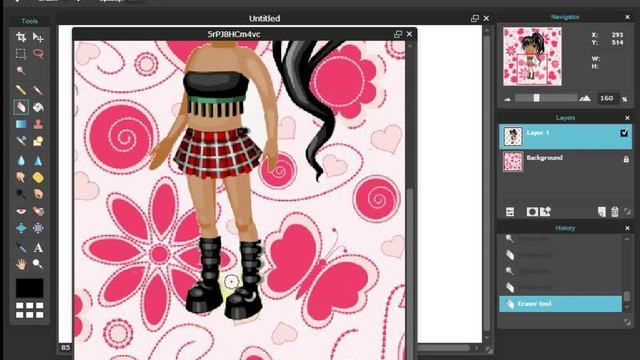The image size is (640, 360).
Task: Close the 5rPJ8HCm4vc image window
Action: (409, 34)
